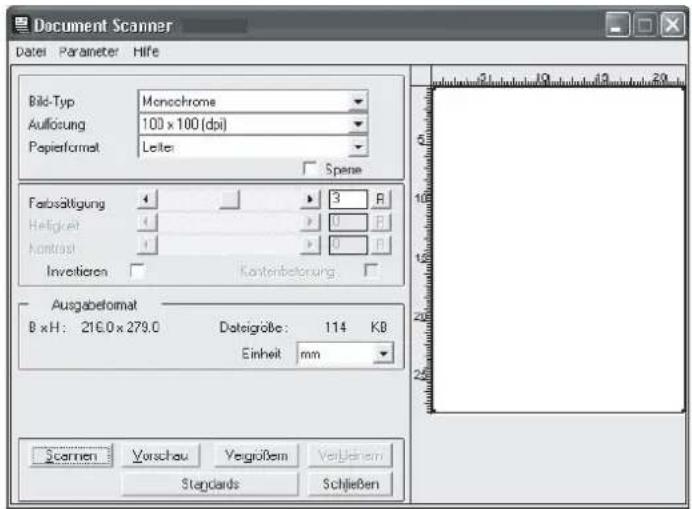The image size is (692, 509).
Task: Toggle the Kantenbetonung checkbox
Action: [x=370, y=270]
